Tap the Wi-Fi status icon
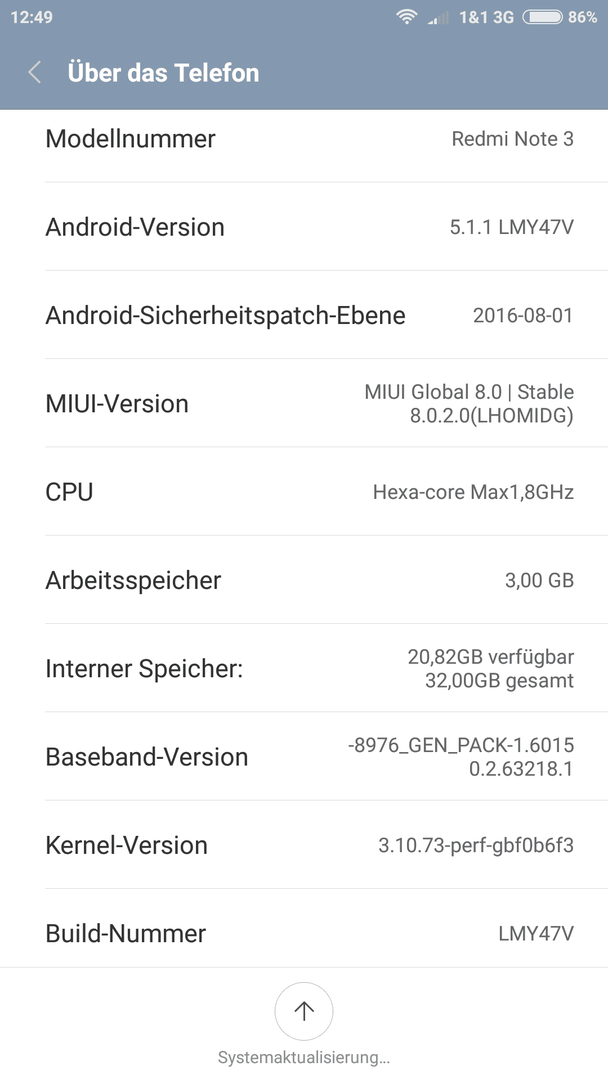608x1080 pixels. click(x=407, y=17)
